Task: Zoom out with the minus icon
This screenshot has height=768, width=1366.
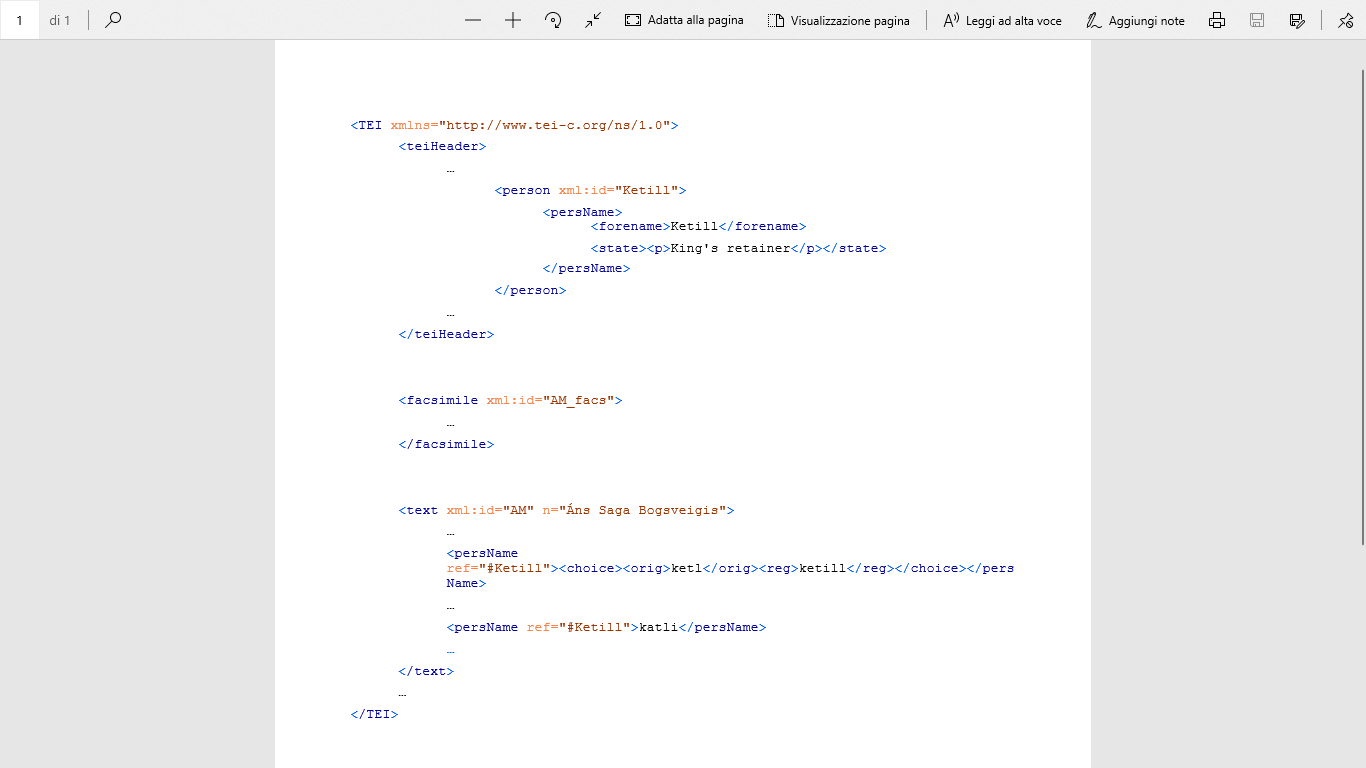Action: pos(473,20)
